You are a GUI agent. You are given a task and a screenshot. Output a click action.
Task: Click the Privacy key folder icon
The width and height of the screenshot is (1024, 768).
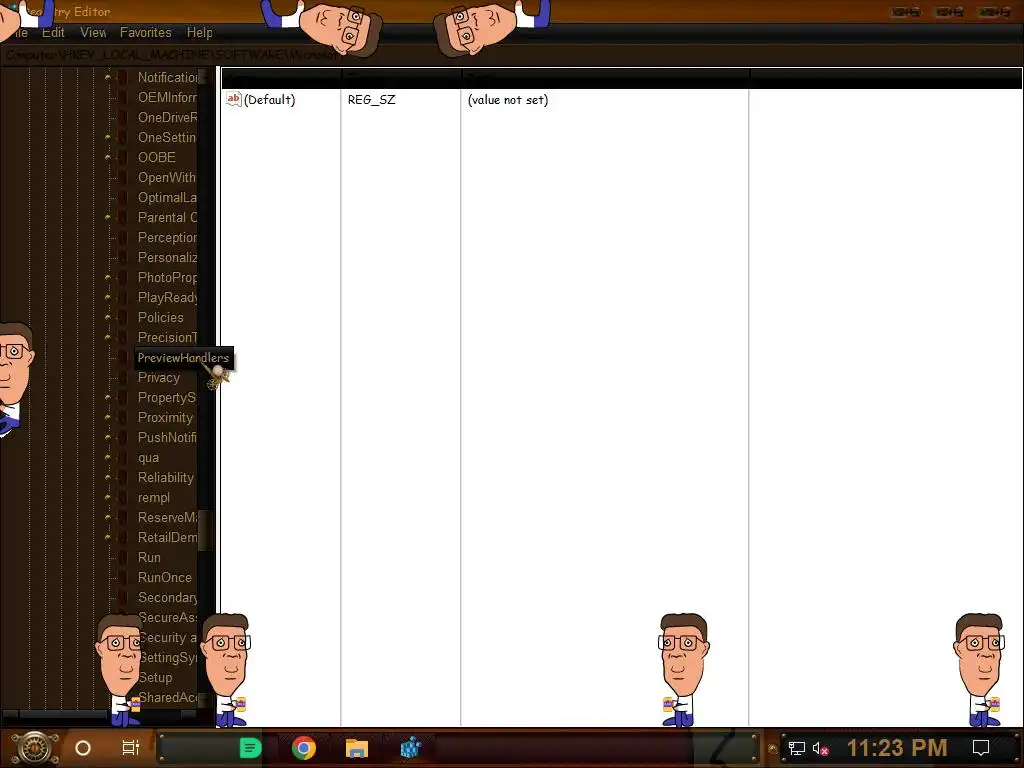(123, 377)
